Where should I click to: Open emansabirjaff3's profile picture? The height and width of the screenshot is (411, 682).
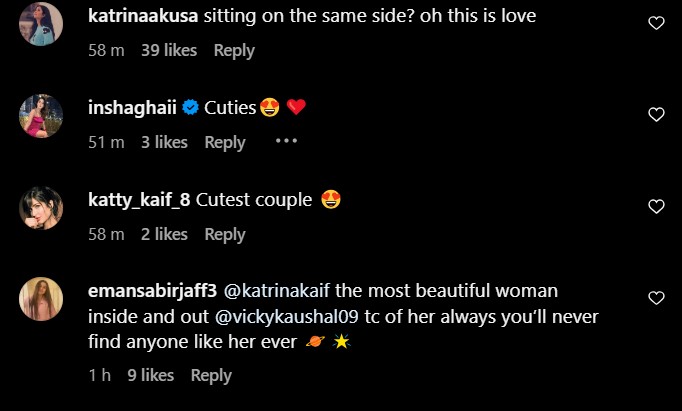[42, 300]
